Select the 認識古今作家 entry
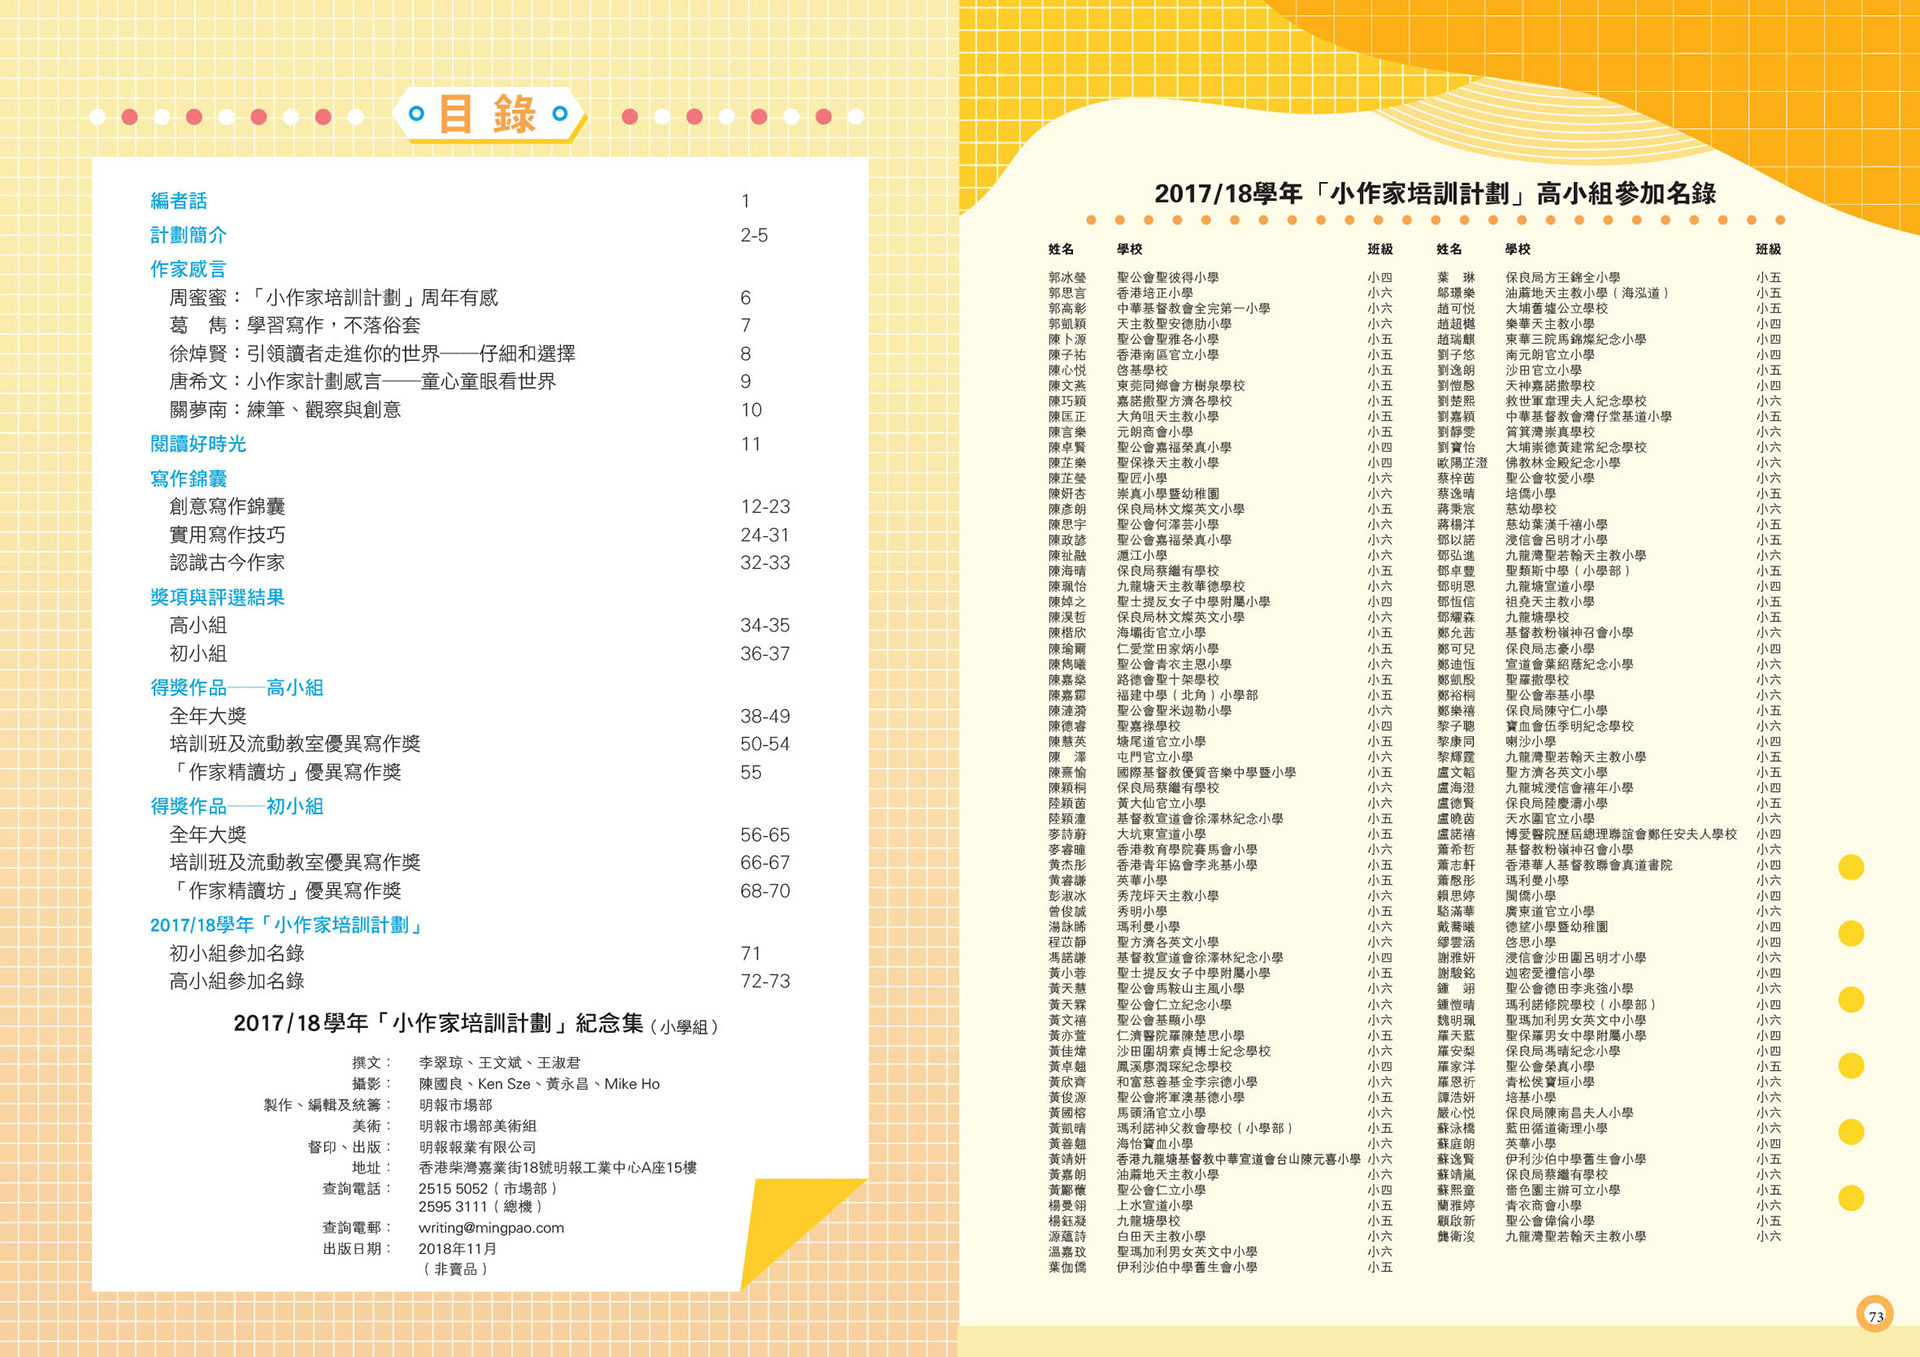The width and height of the screenshot is (1920, 1357). click(227, 562)
